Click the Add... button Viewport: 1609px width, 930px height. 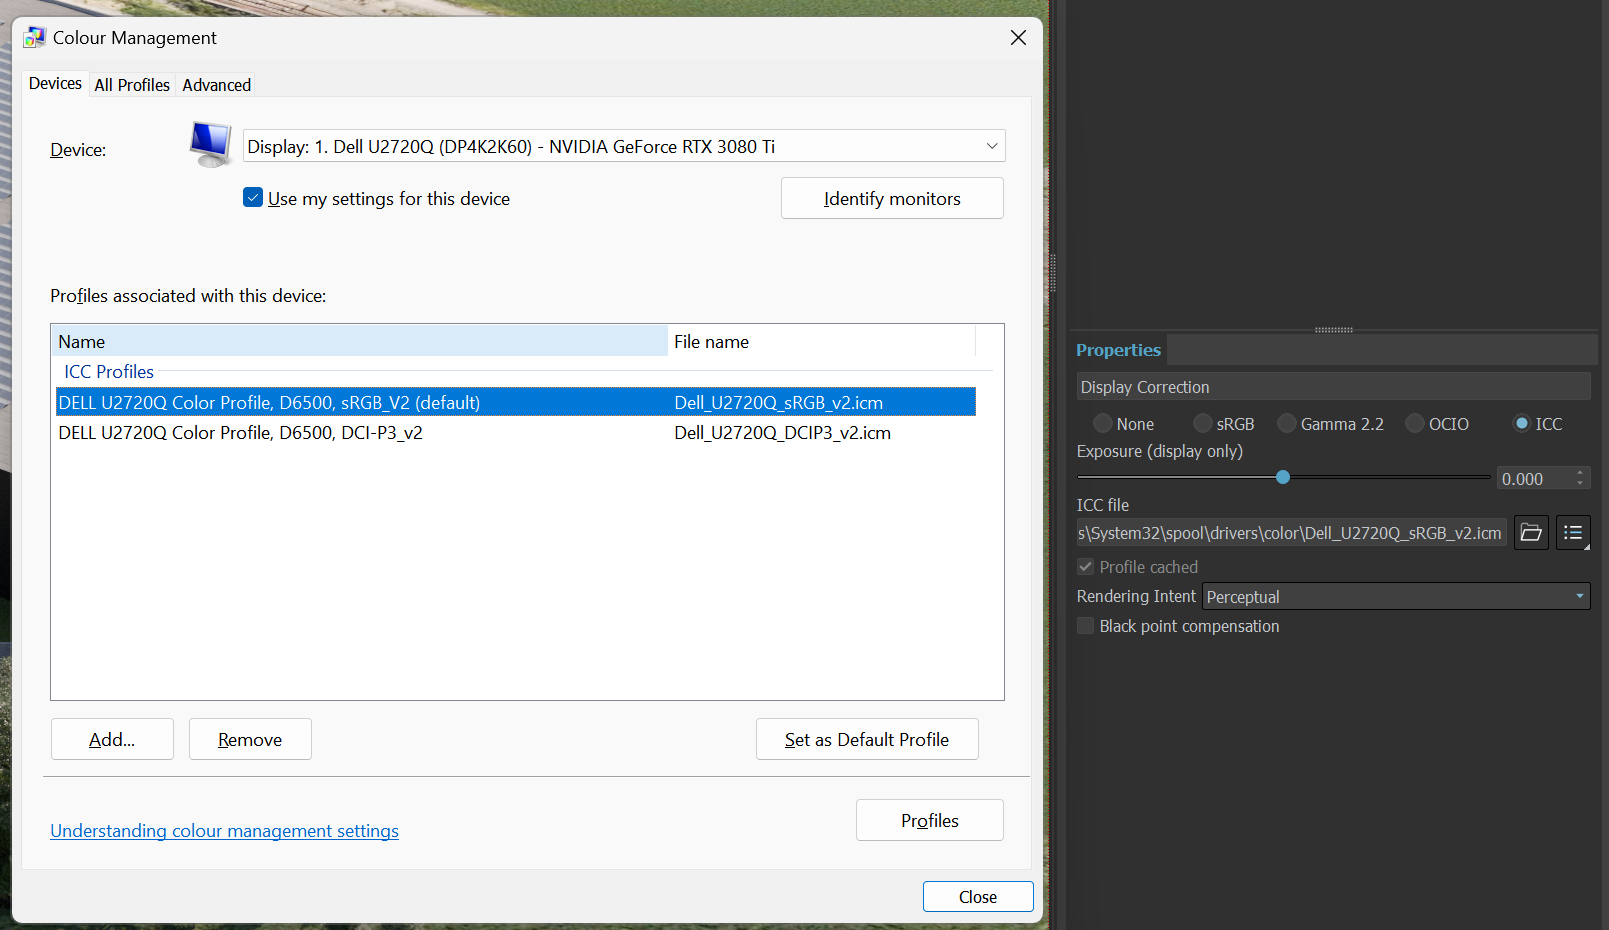click(112, 739)
